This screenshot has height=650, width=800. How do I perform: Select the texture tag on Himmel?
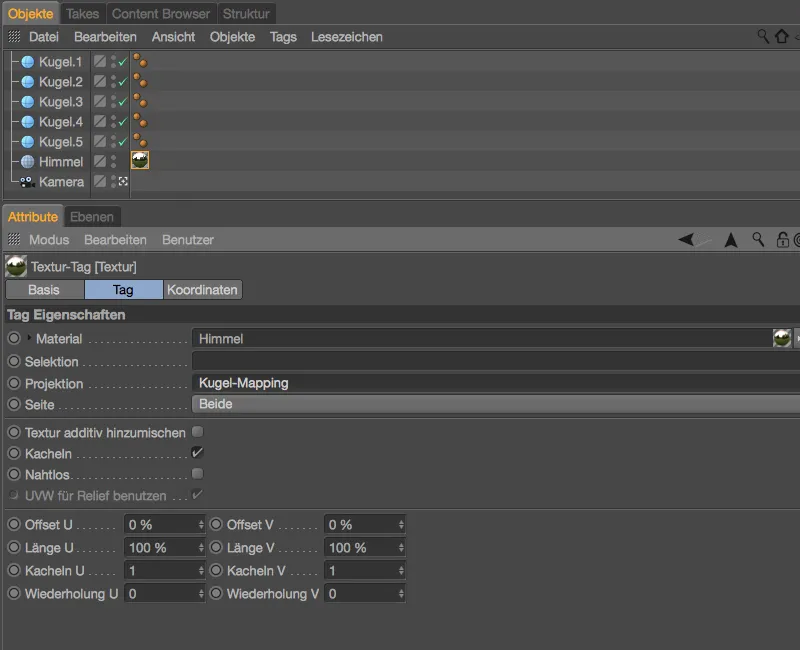pyautogui.click(x=140, y=160)
